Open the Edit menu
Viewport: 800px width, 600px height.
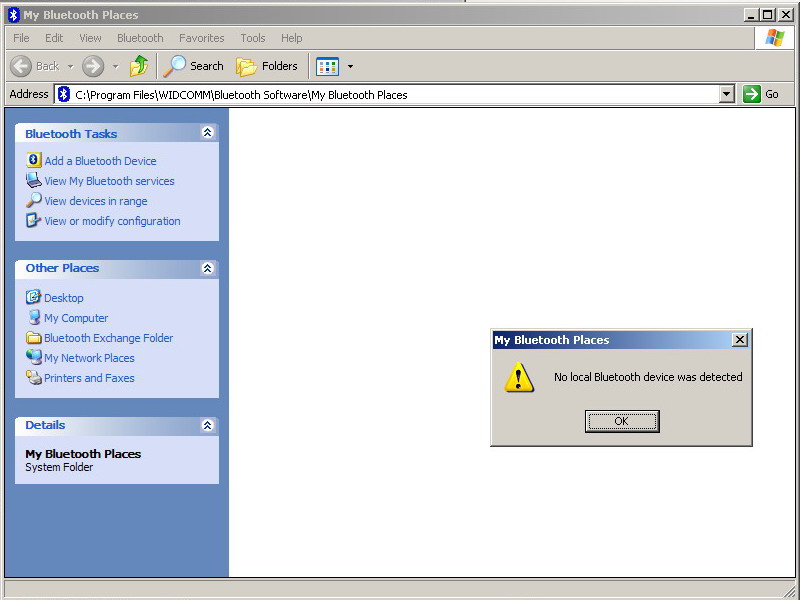click(x=54, y=38)
